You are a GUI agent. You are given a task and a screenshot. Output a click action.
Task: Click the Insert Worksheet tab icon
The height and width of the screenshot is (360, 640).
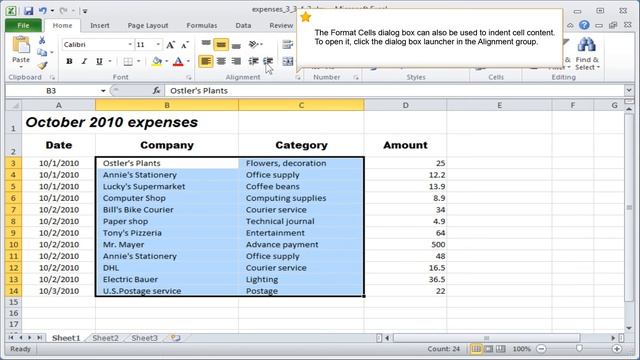pyautogui.click(x=176, y=338)
